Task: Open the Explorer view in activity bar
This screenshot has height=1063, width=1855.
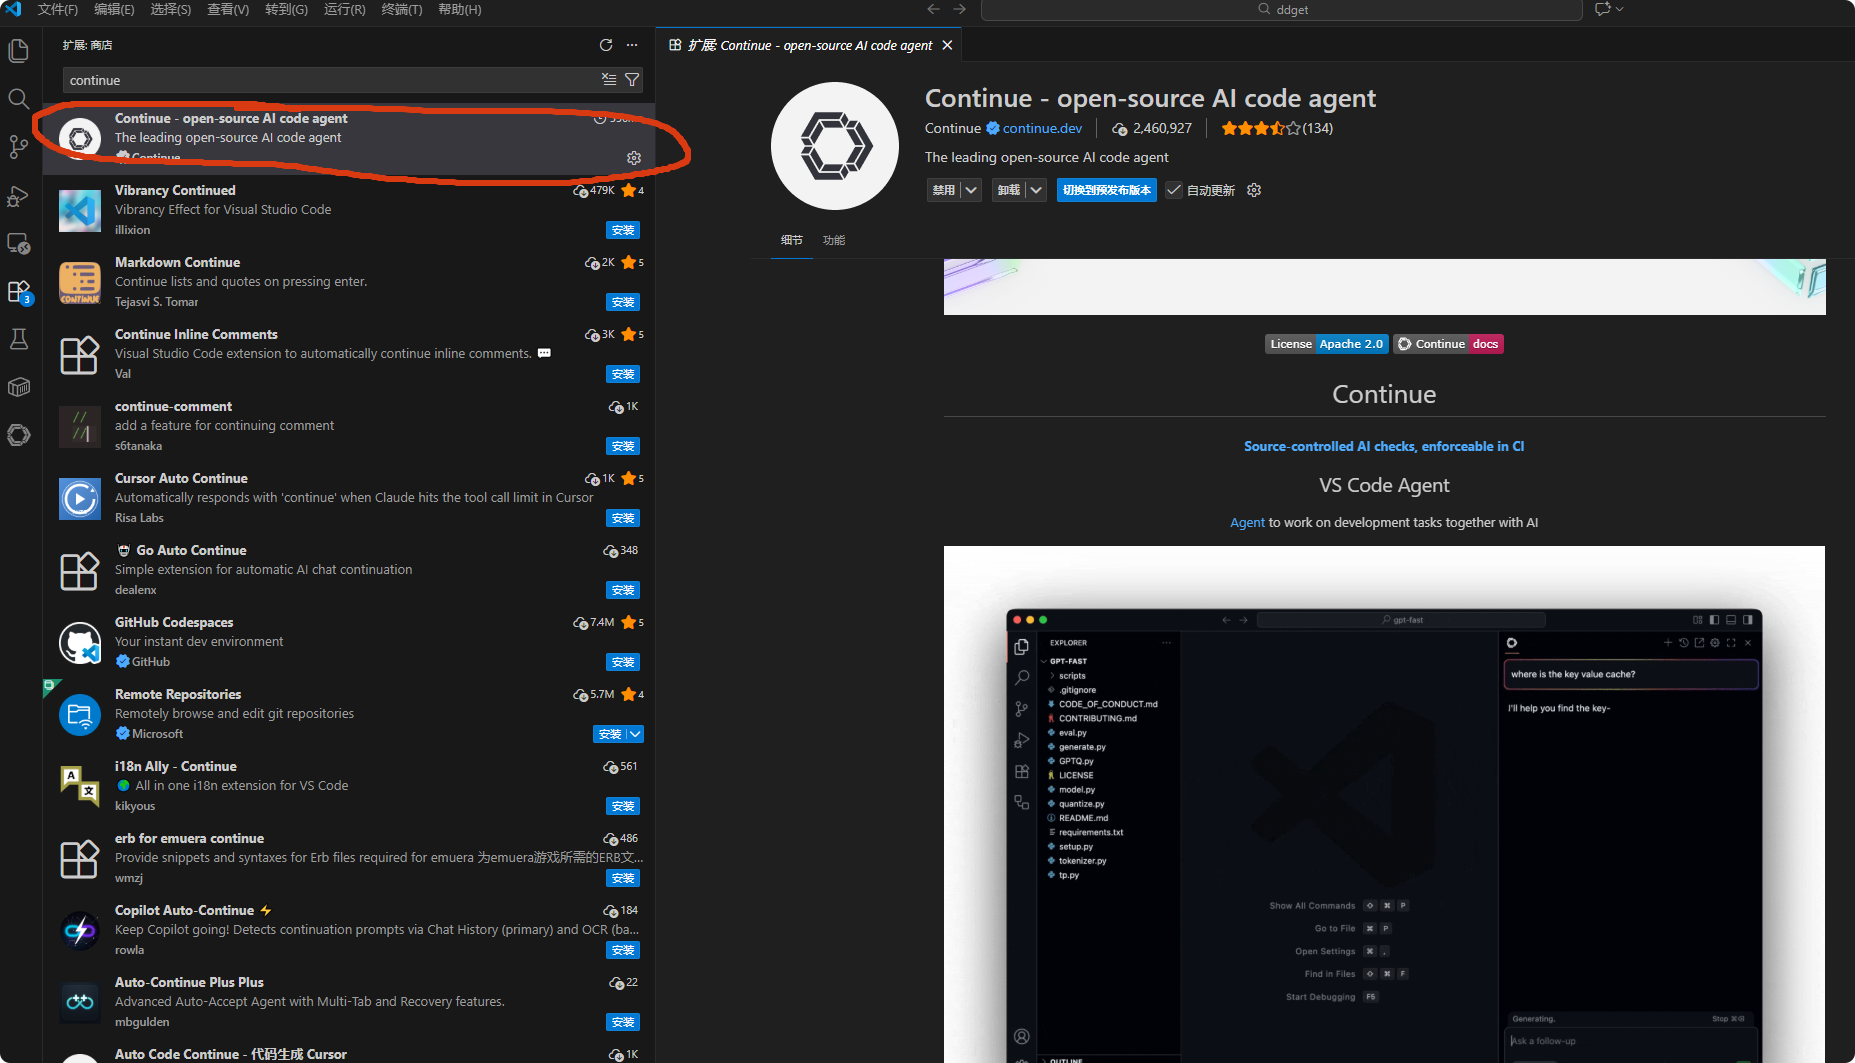Action: pyautogui.click(x=19, y=50)
